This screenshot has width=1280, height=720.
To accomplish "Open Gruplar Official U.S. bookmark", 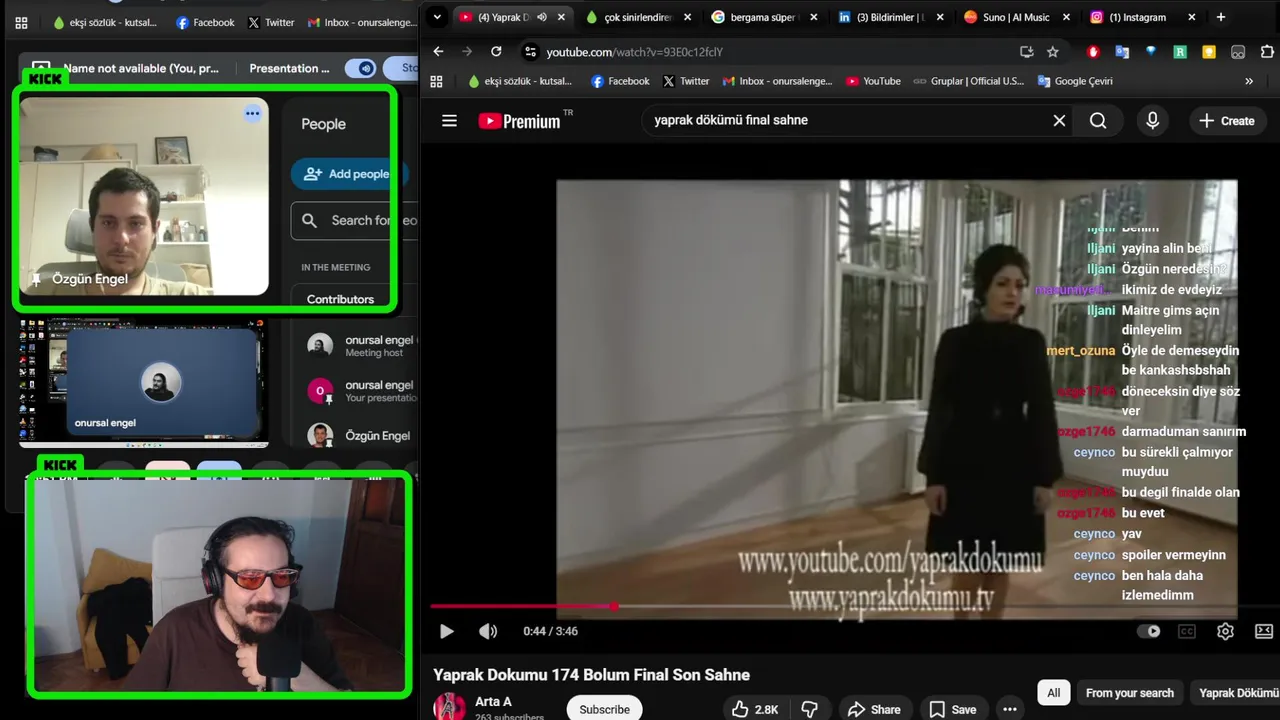I will click(x=968, y=81).
